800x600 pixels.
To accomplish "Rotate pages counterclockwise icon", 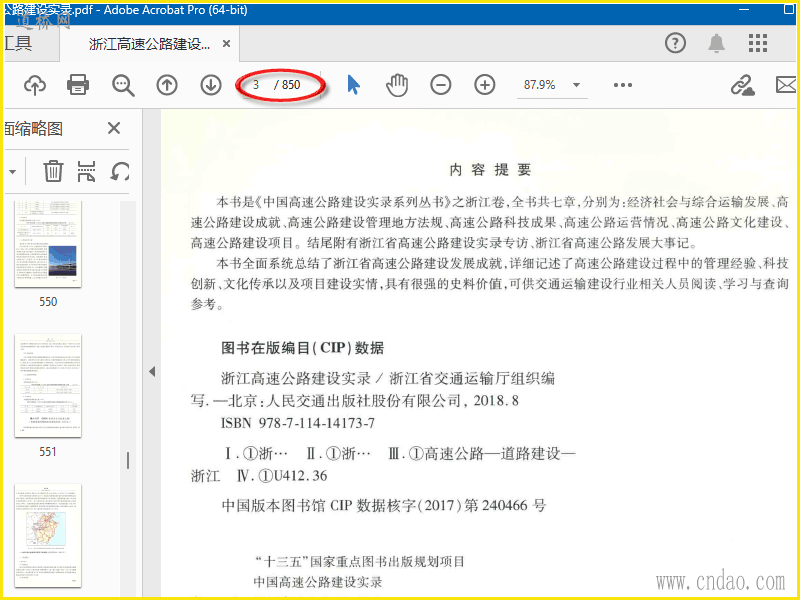I will tap(120, 171).
